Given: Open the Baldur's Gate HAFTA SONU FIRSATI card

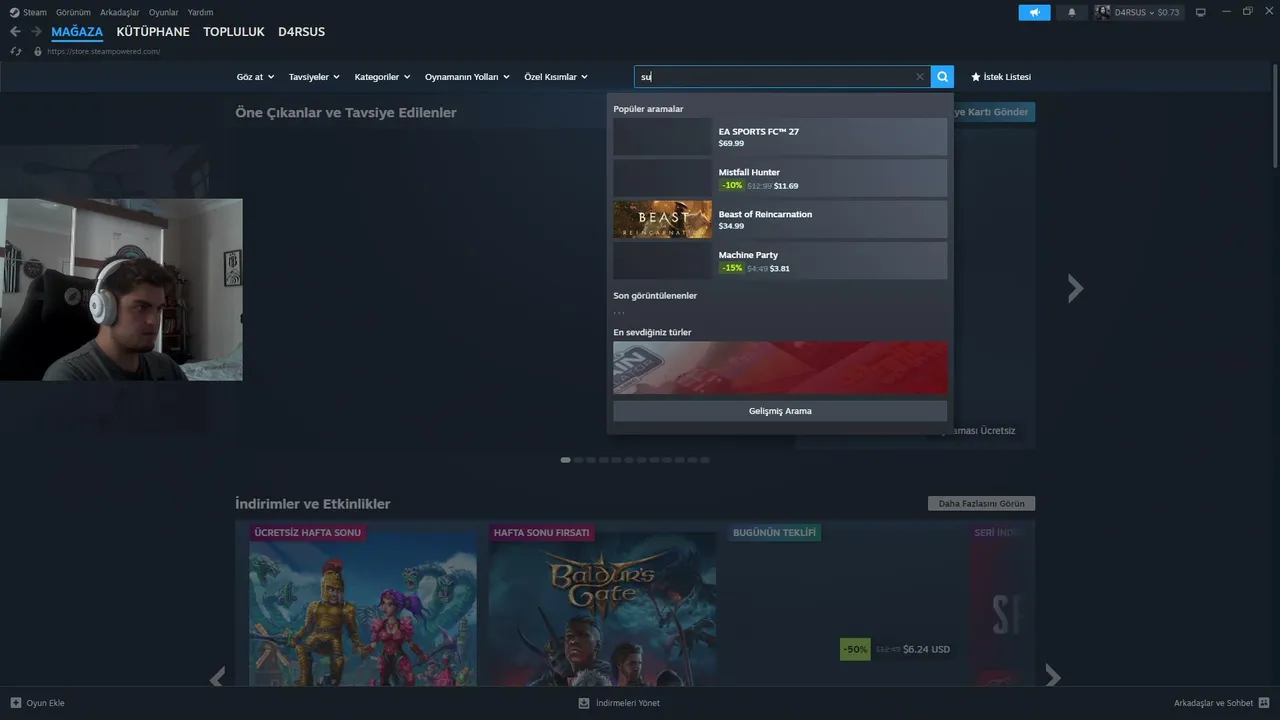Looking at the screenshot, I should click(x=602, y=605).
